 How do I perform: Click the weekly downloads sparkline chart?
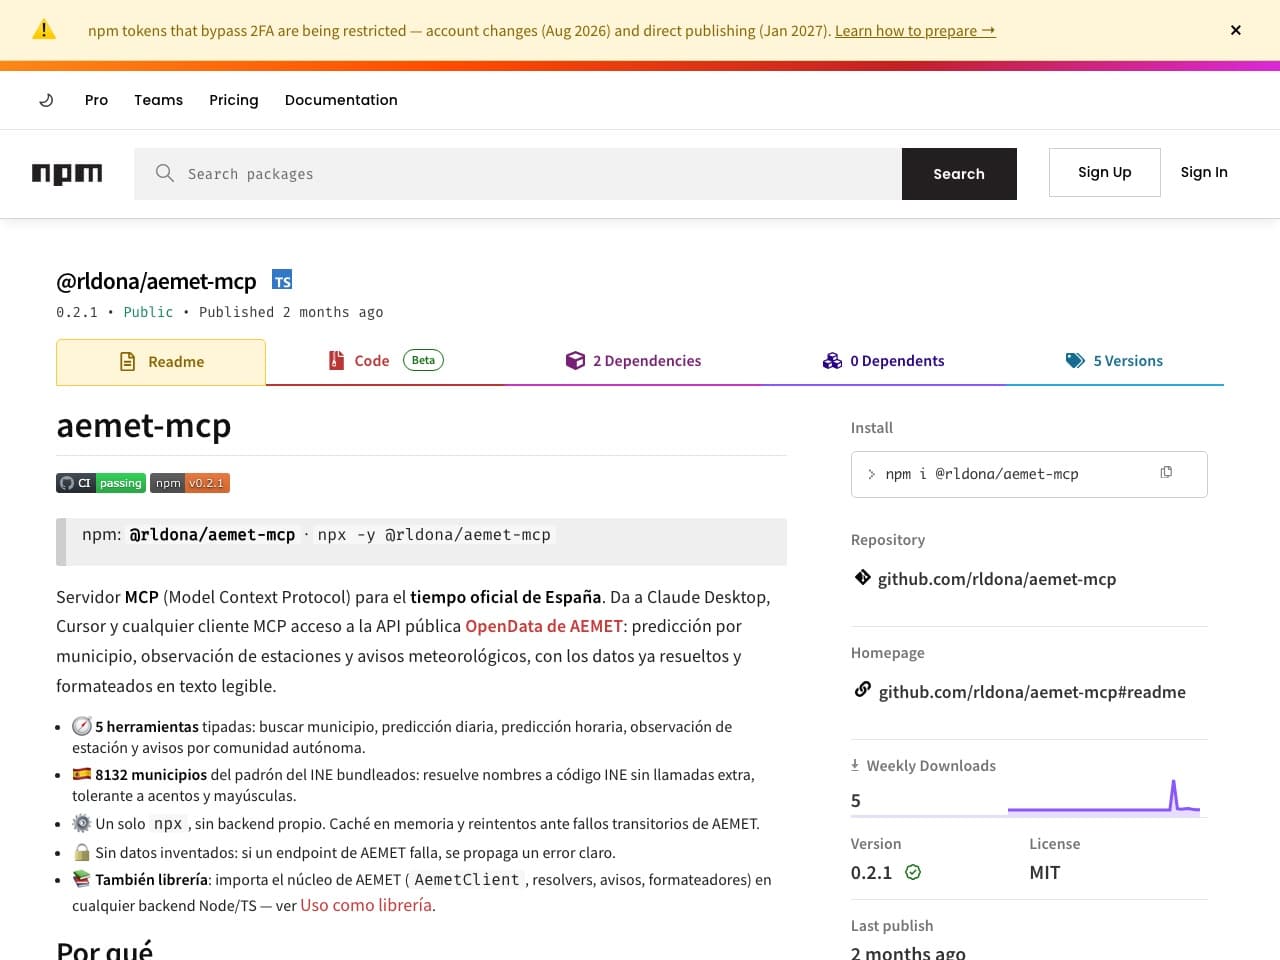pyautogui.click(x=1104, y=797)
